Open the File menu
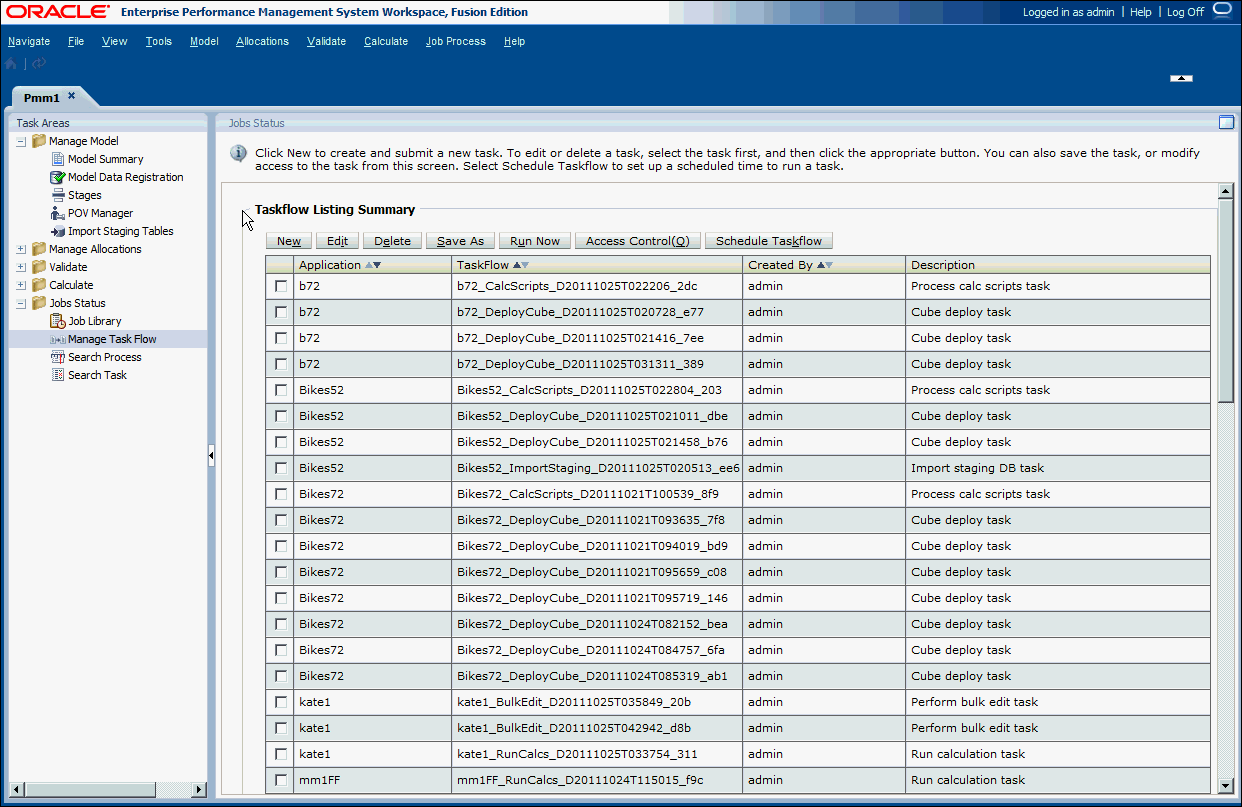The width and height of the screenshot is (1242, 807). tap(76, 41)
